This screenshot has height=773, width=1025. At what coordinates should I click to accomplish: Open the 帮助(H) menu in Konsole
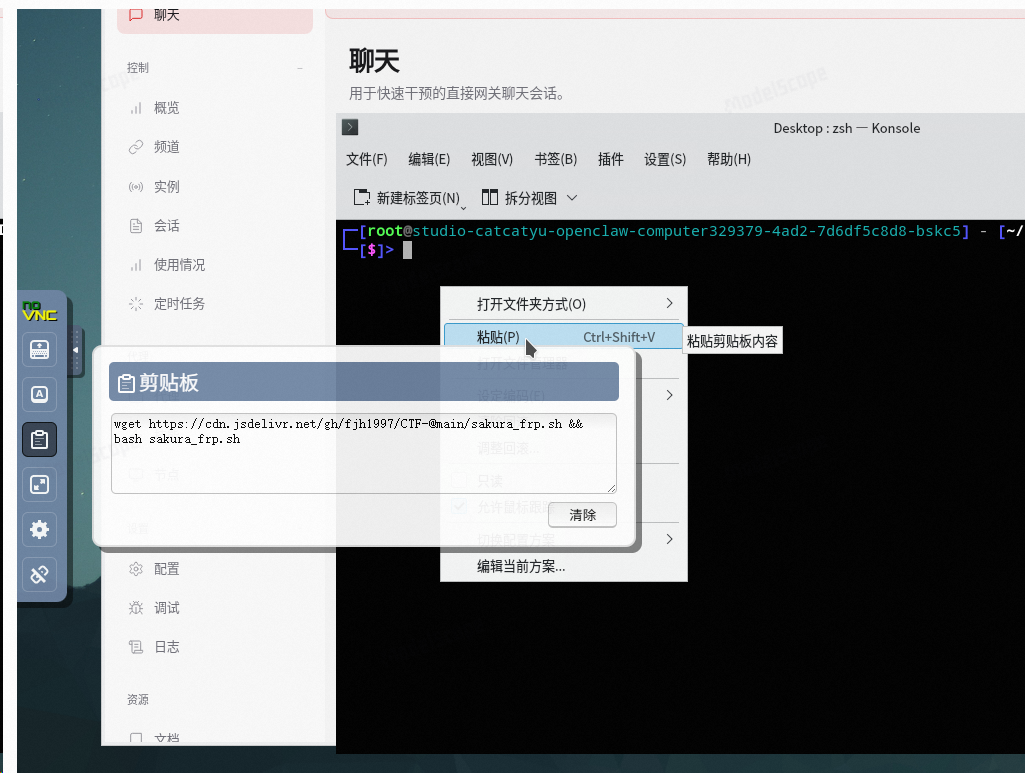pyautogui.click(x=729, y=159)
